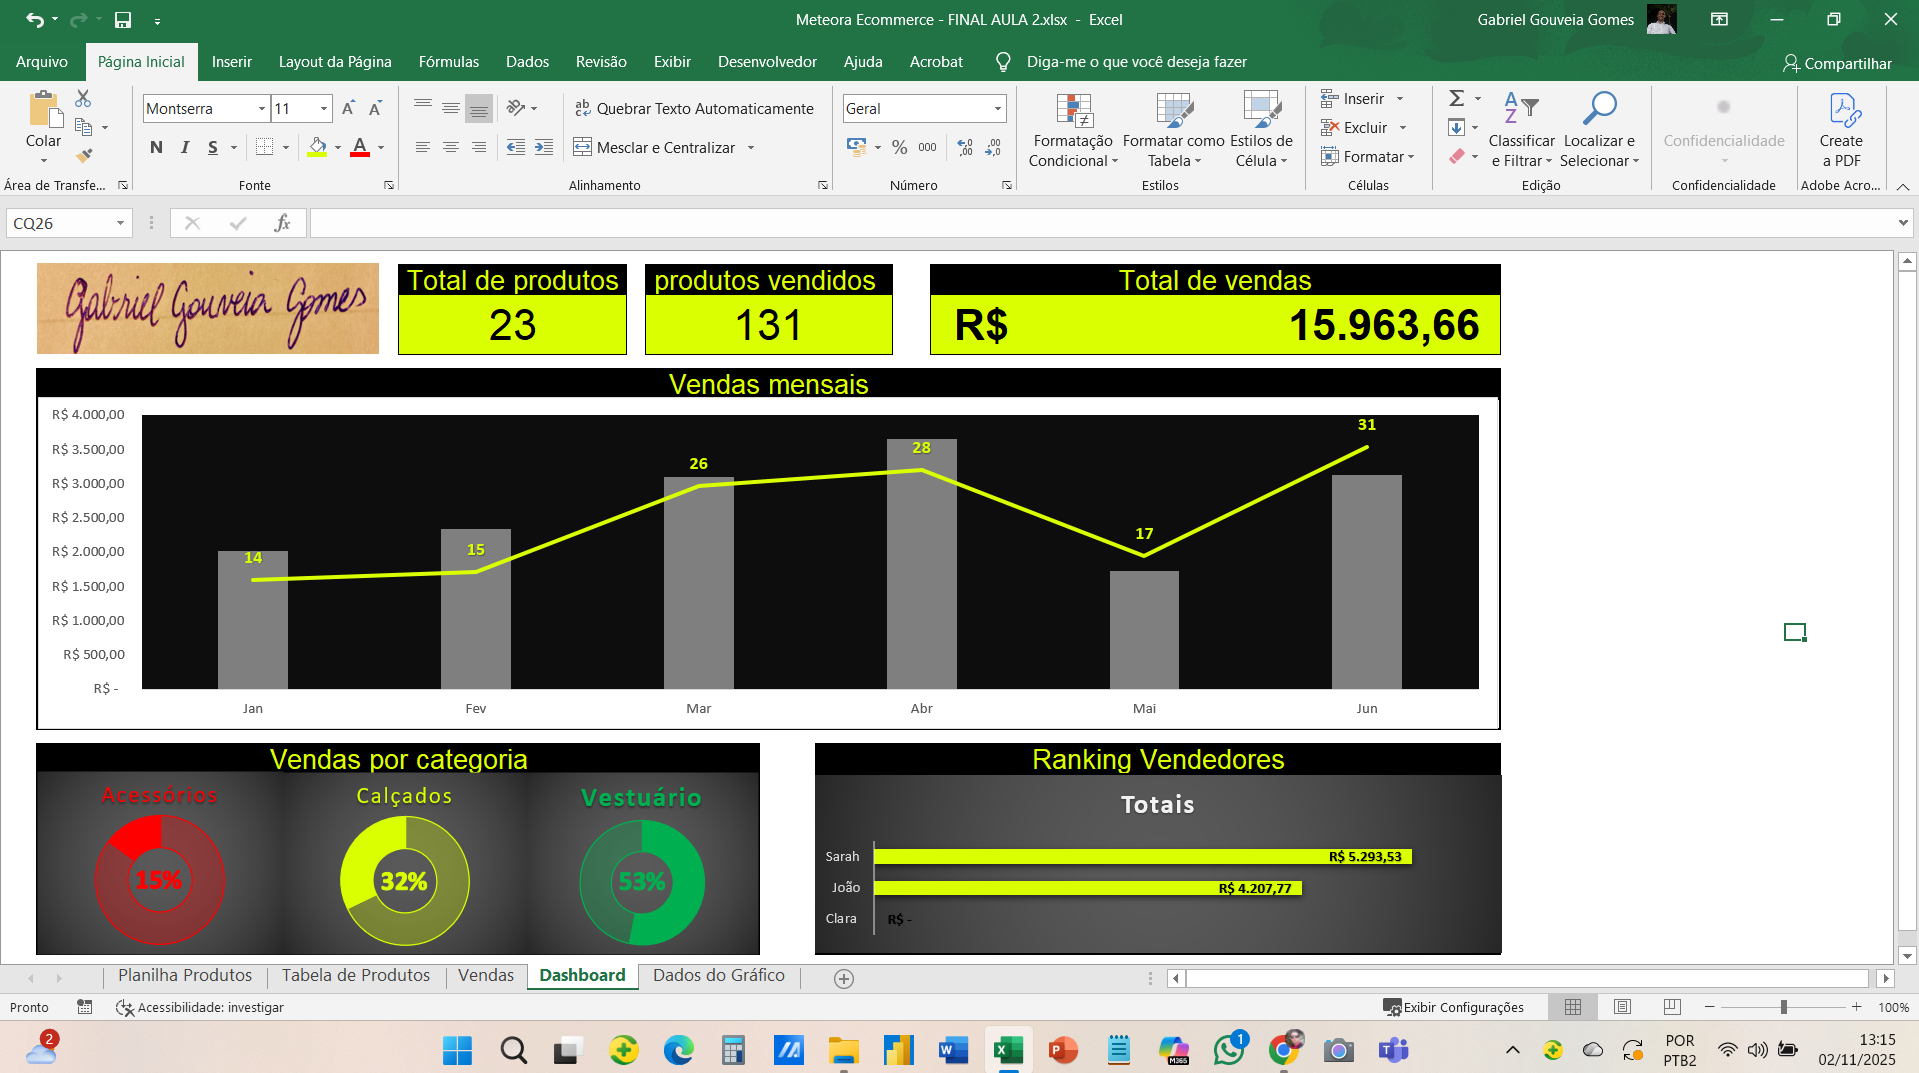Open the Excel icon in the Windows taskbar
This screenshot has height=1073, width=1919.
[x=1008, y=1050]
